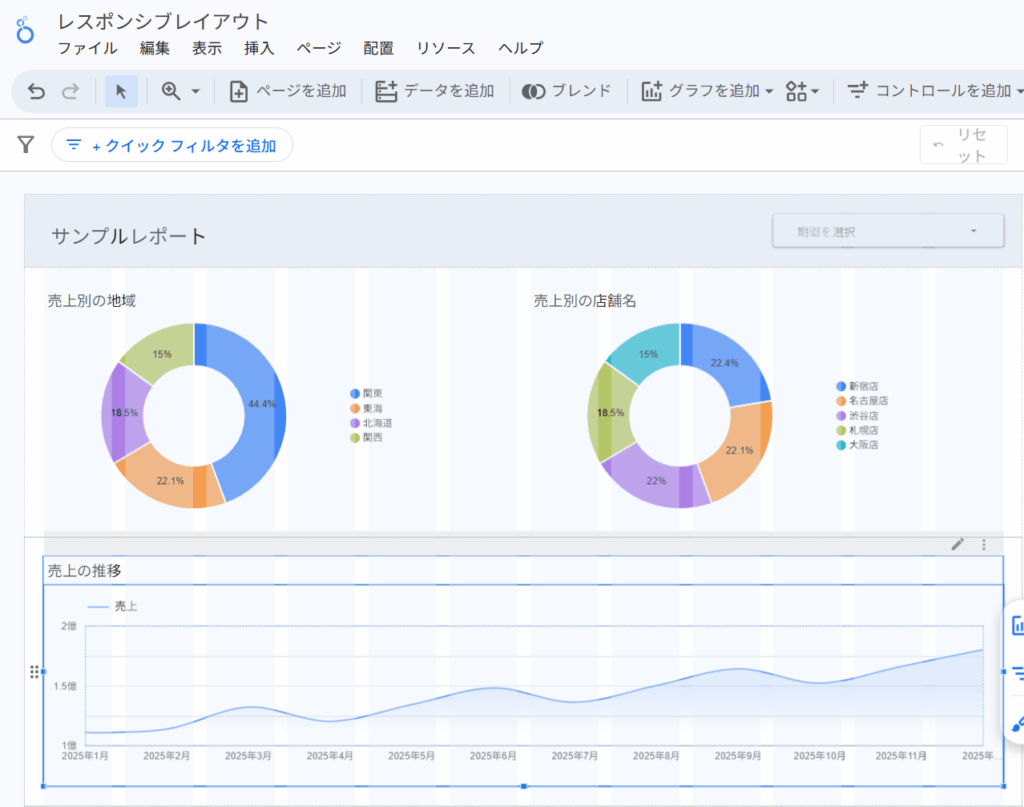The image size is (1024, 807).
Task: Click the コントロールを追加 label
Action: click(x=944, y=91)
